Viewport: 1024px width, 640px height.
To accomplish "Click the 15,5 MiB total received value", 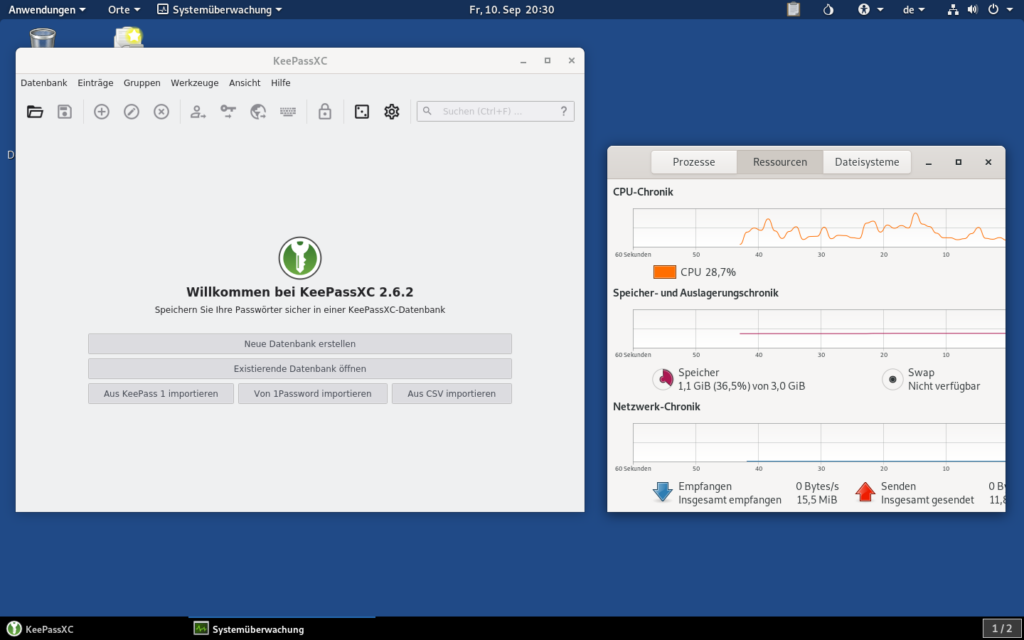I will [816, 500].
